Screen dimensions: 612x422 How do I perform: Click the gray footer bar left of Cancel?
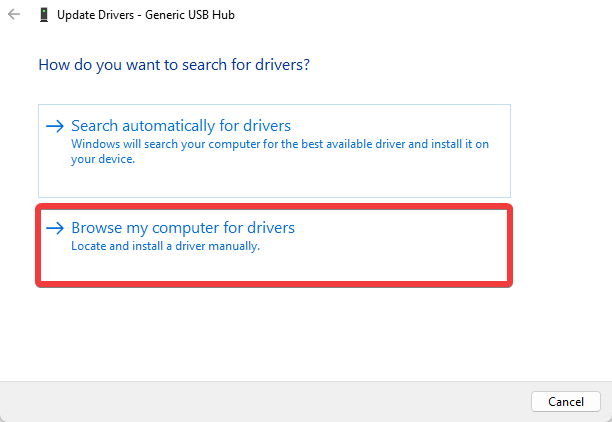(265, 402)
